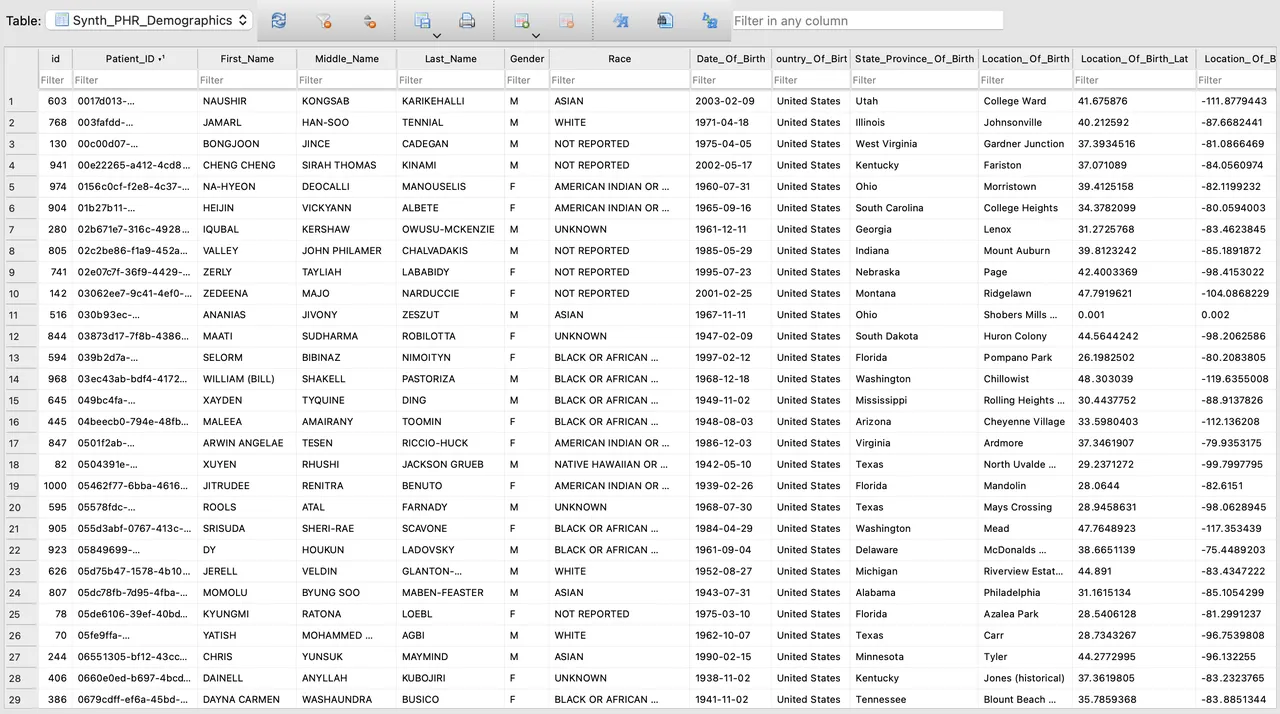Open the Synth_PHR_Demographics table dropdown
The height and width of the screenshot is (714, 1280).
pyautogui.click(x=153, y=20)
